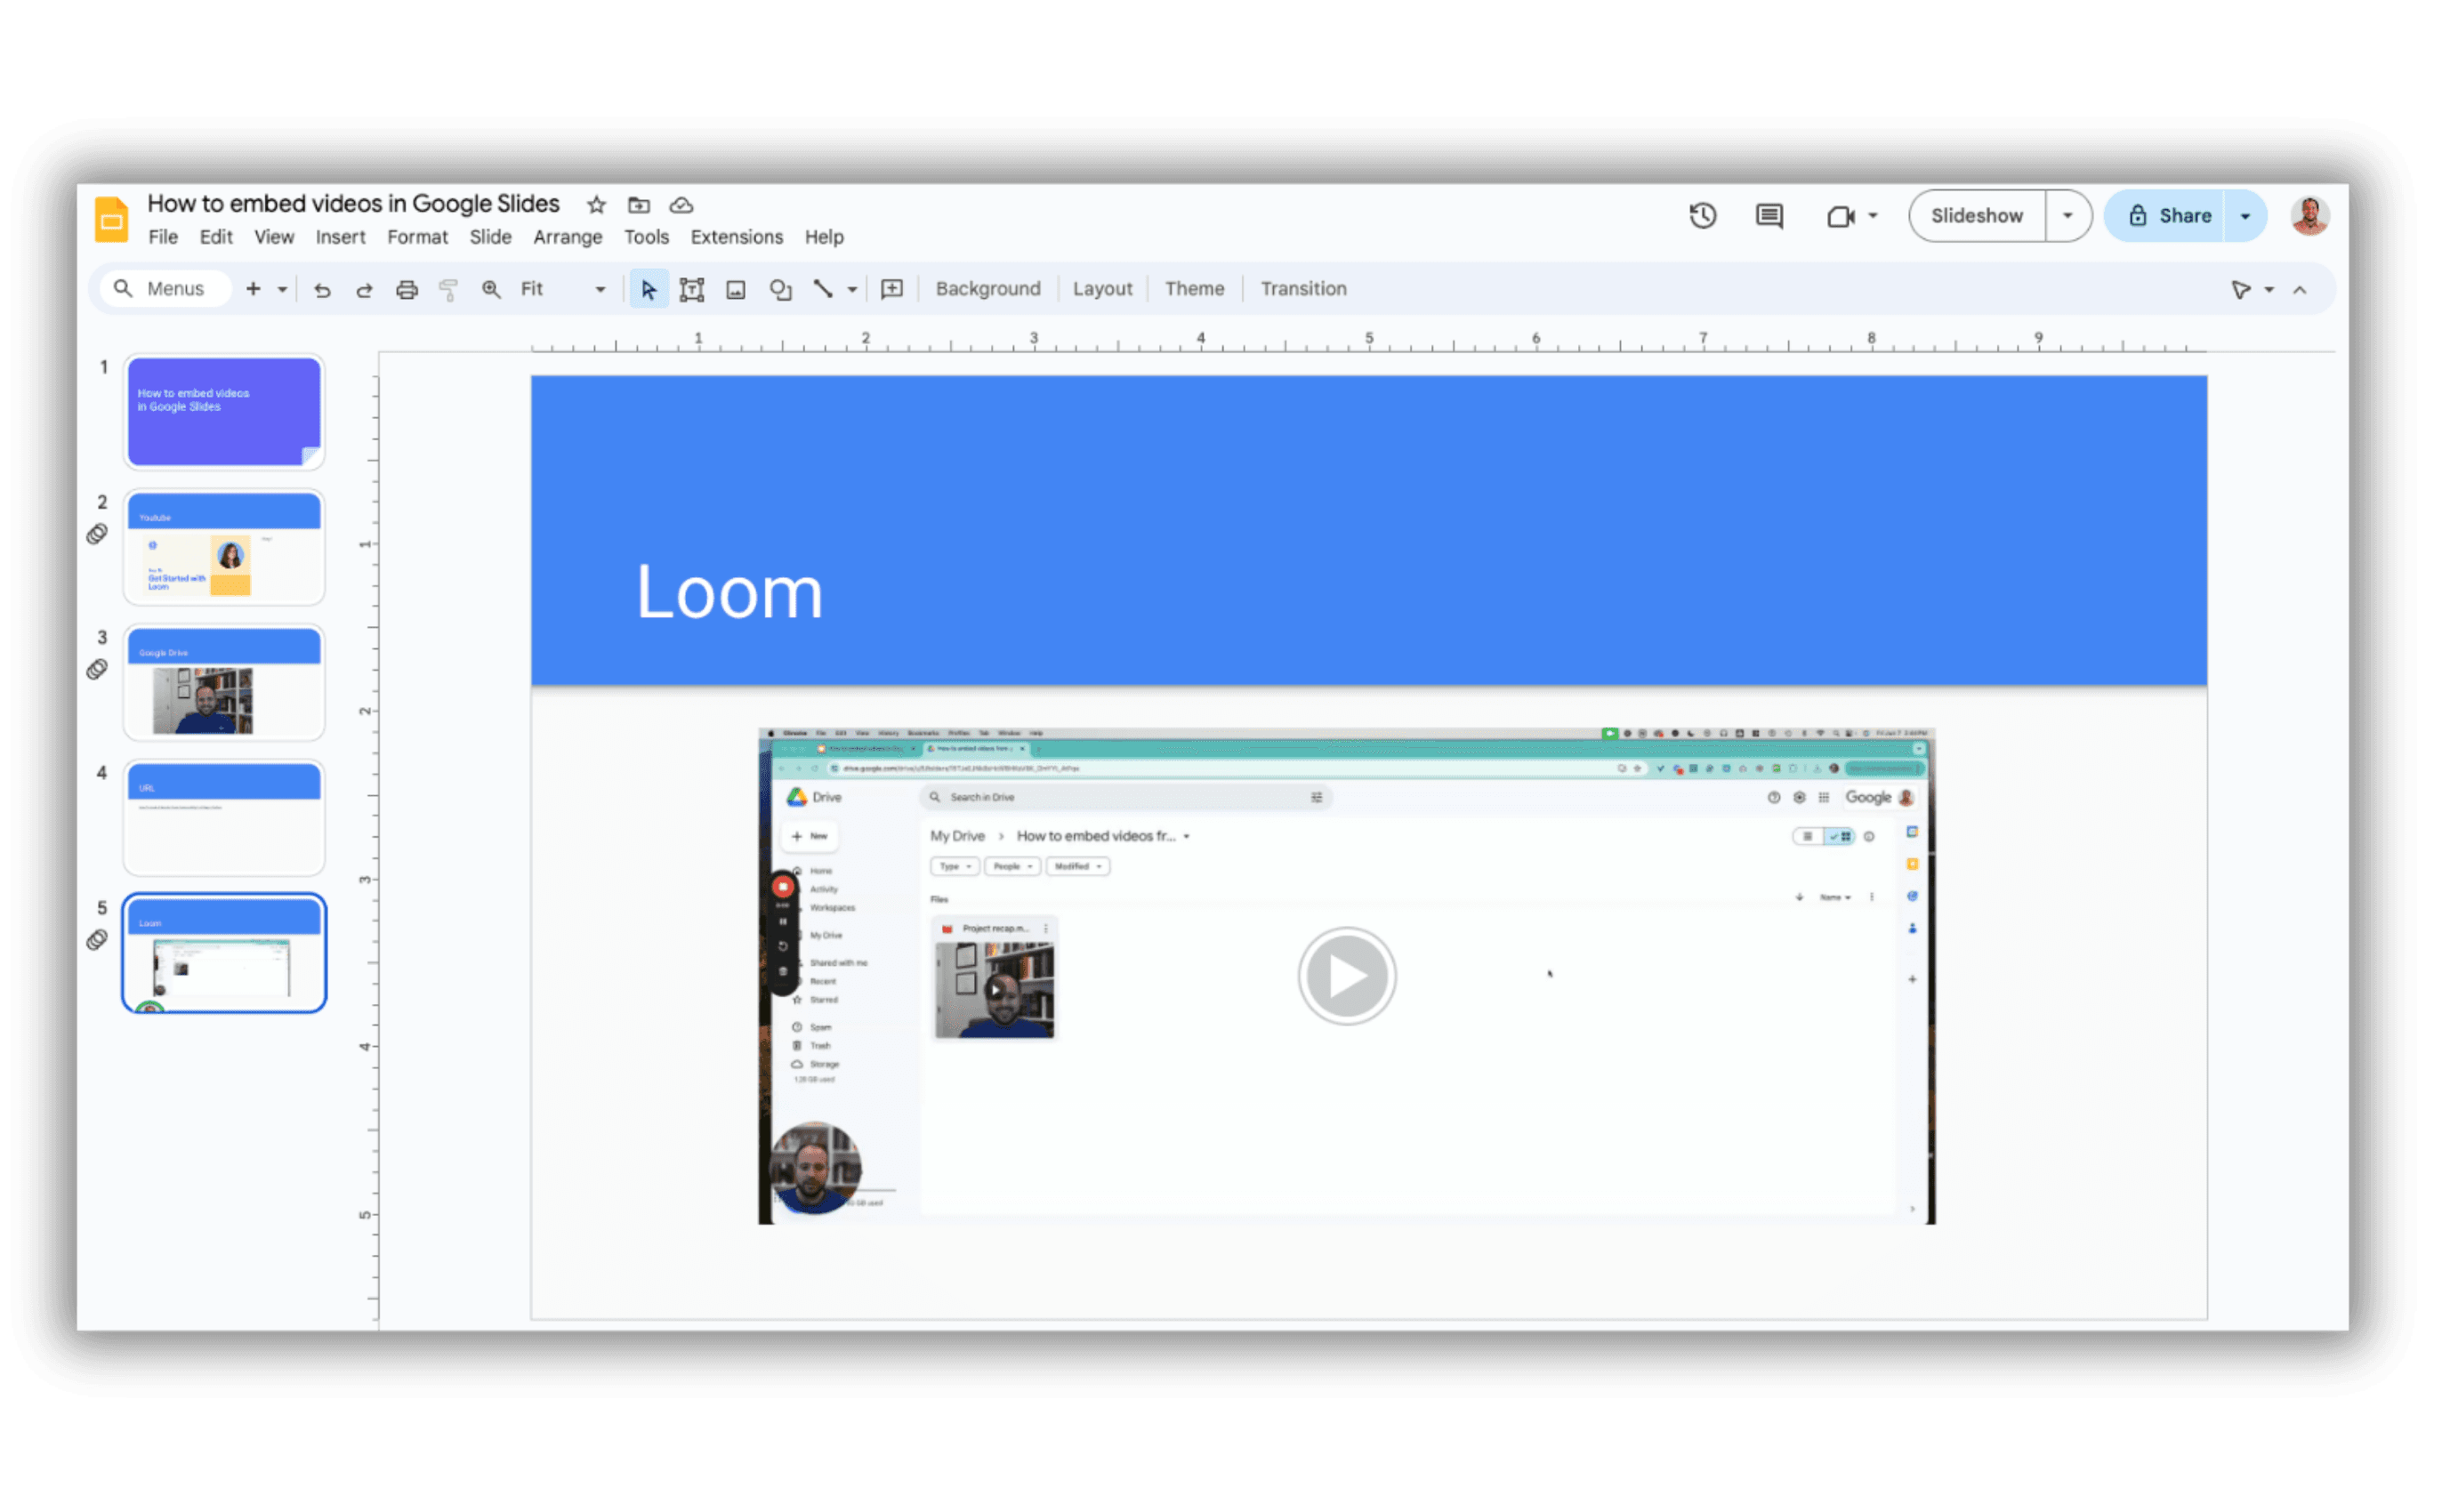The image size is (2458, 1512).
Task: Expand new slide layout dropdown arrow
Action: pos(283,290)
